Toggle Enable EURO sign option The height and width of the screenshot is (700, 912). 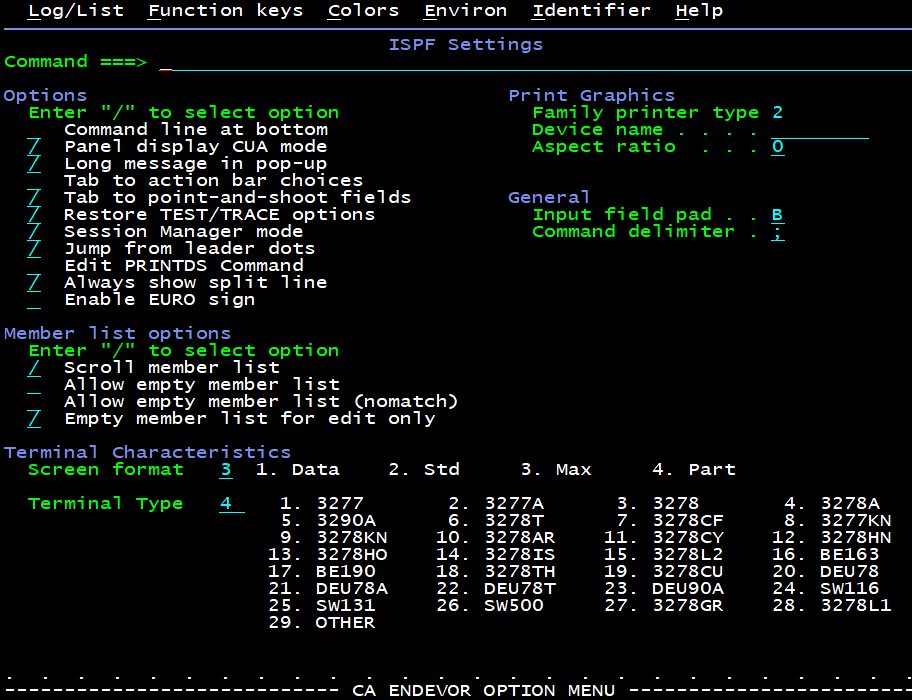[x=35, y=300]
